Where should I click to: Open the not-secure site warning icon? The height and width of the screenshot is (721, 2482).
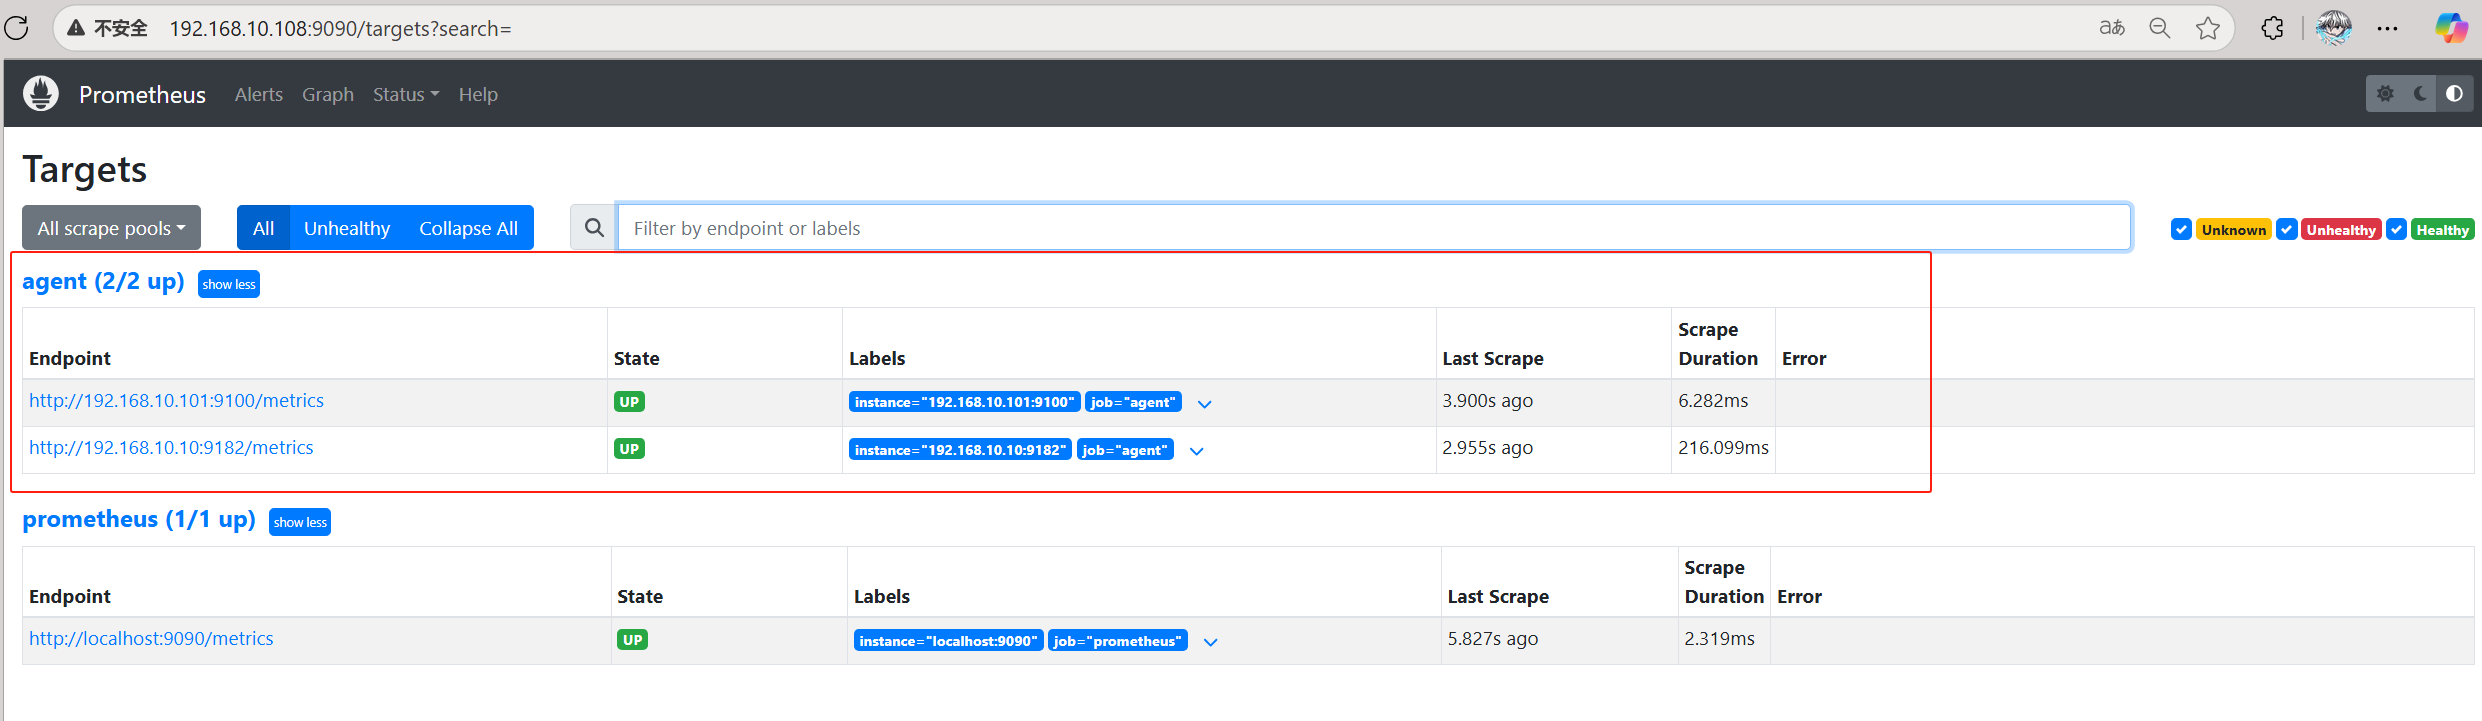point(76,28)
